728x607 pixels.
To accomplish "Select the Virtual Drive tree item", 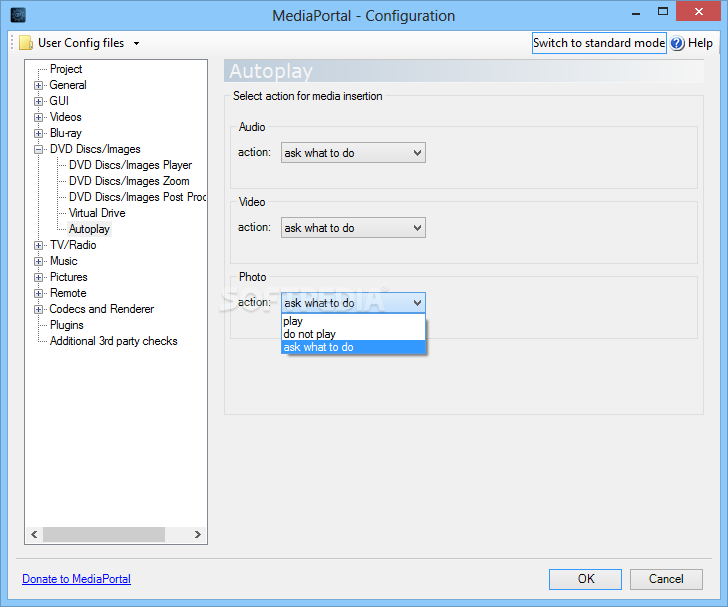I will [97, 213].
